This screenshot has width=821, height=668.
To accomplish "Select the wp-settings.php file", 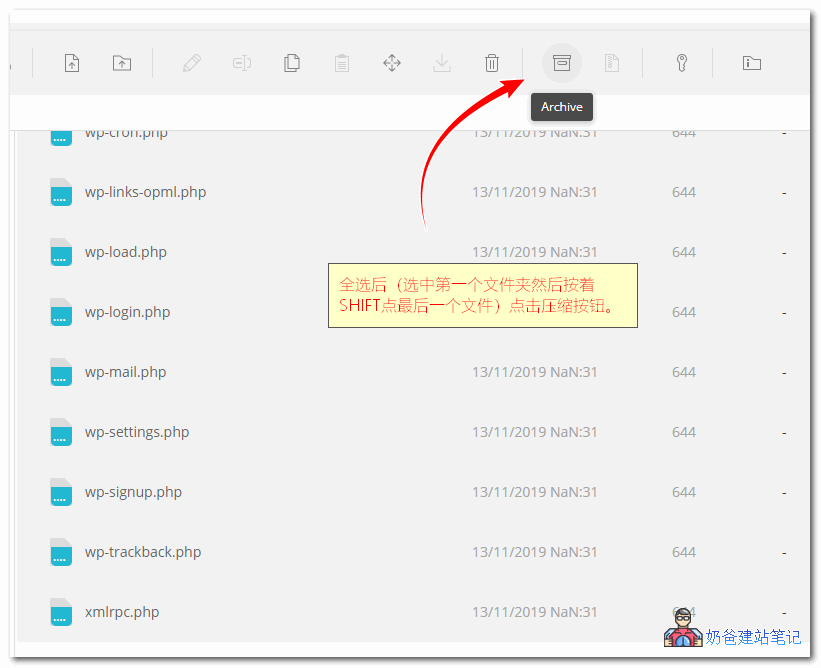I will coord(136,432).
